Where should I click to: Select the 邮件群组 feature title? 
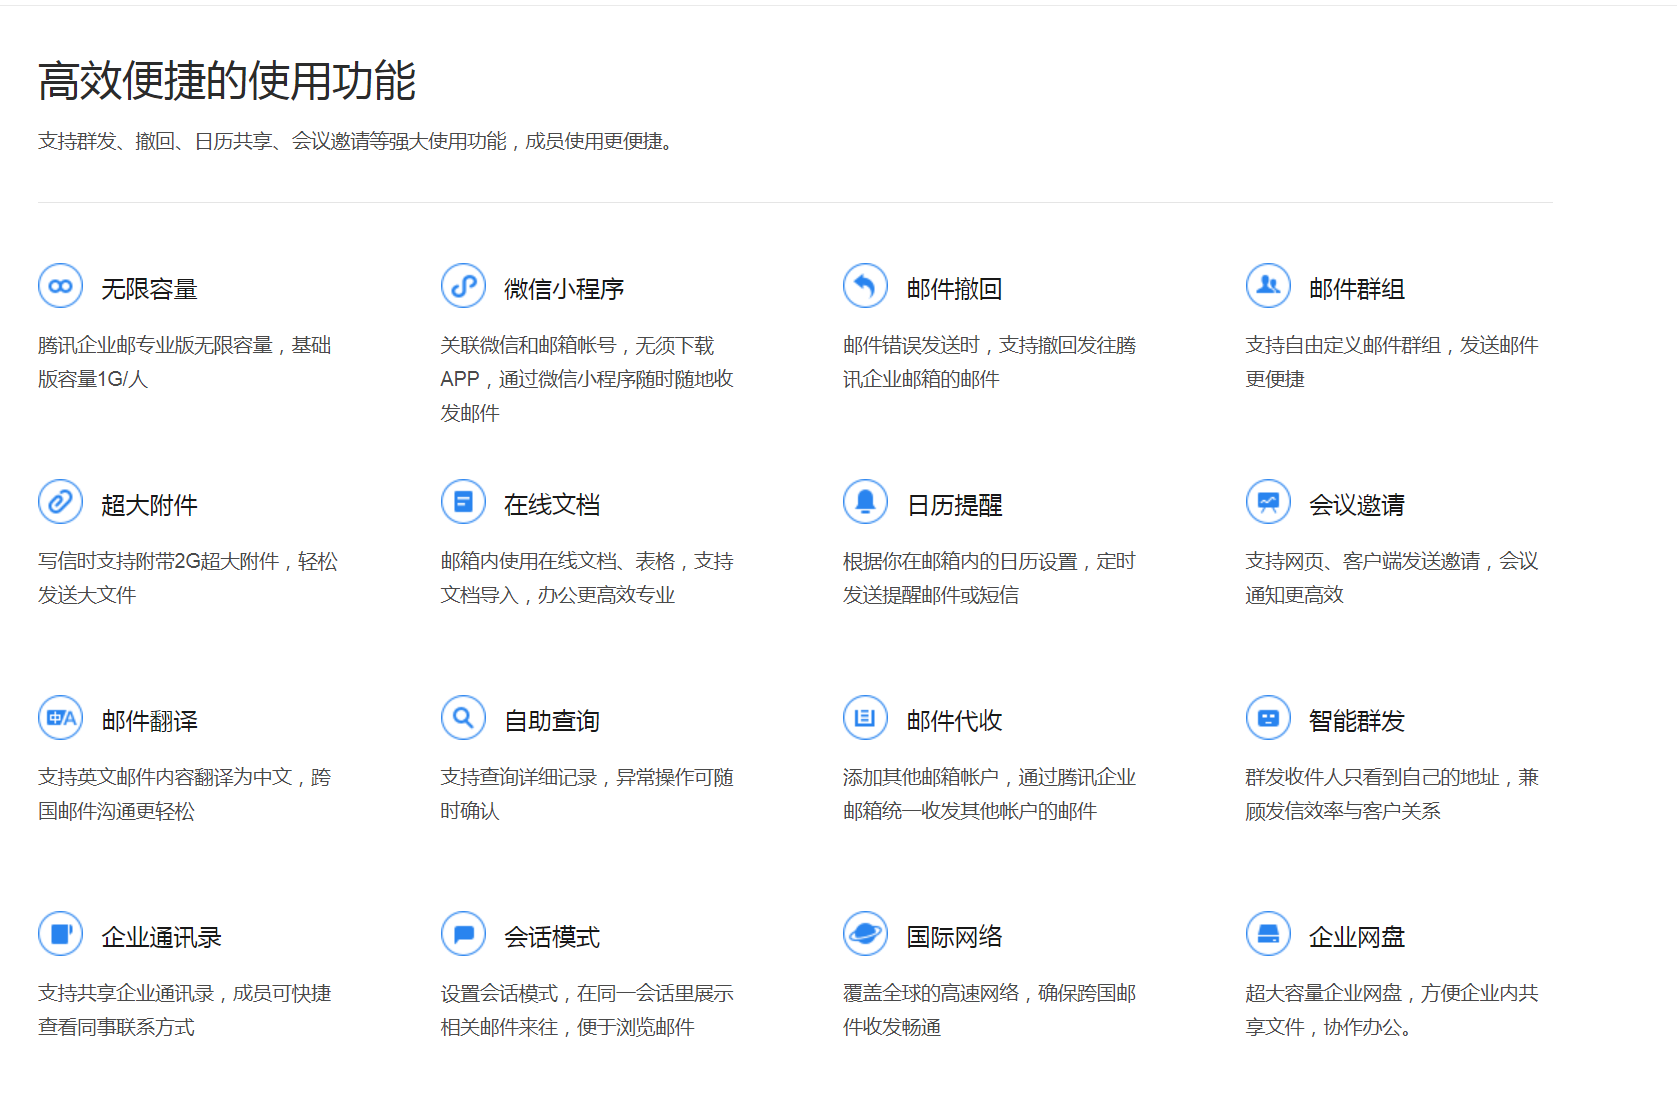pyautogui.click(x=1357, y=289)
